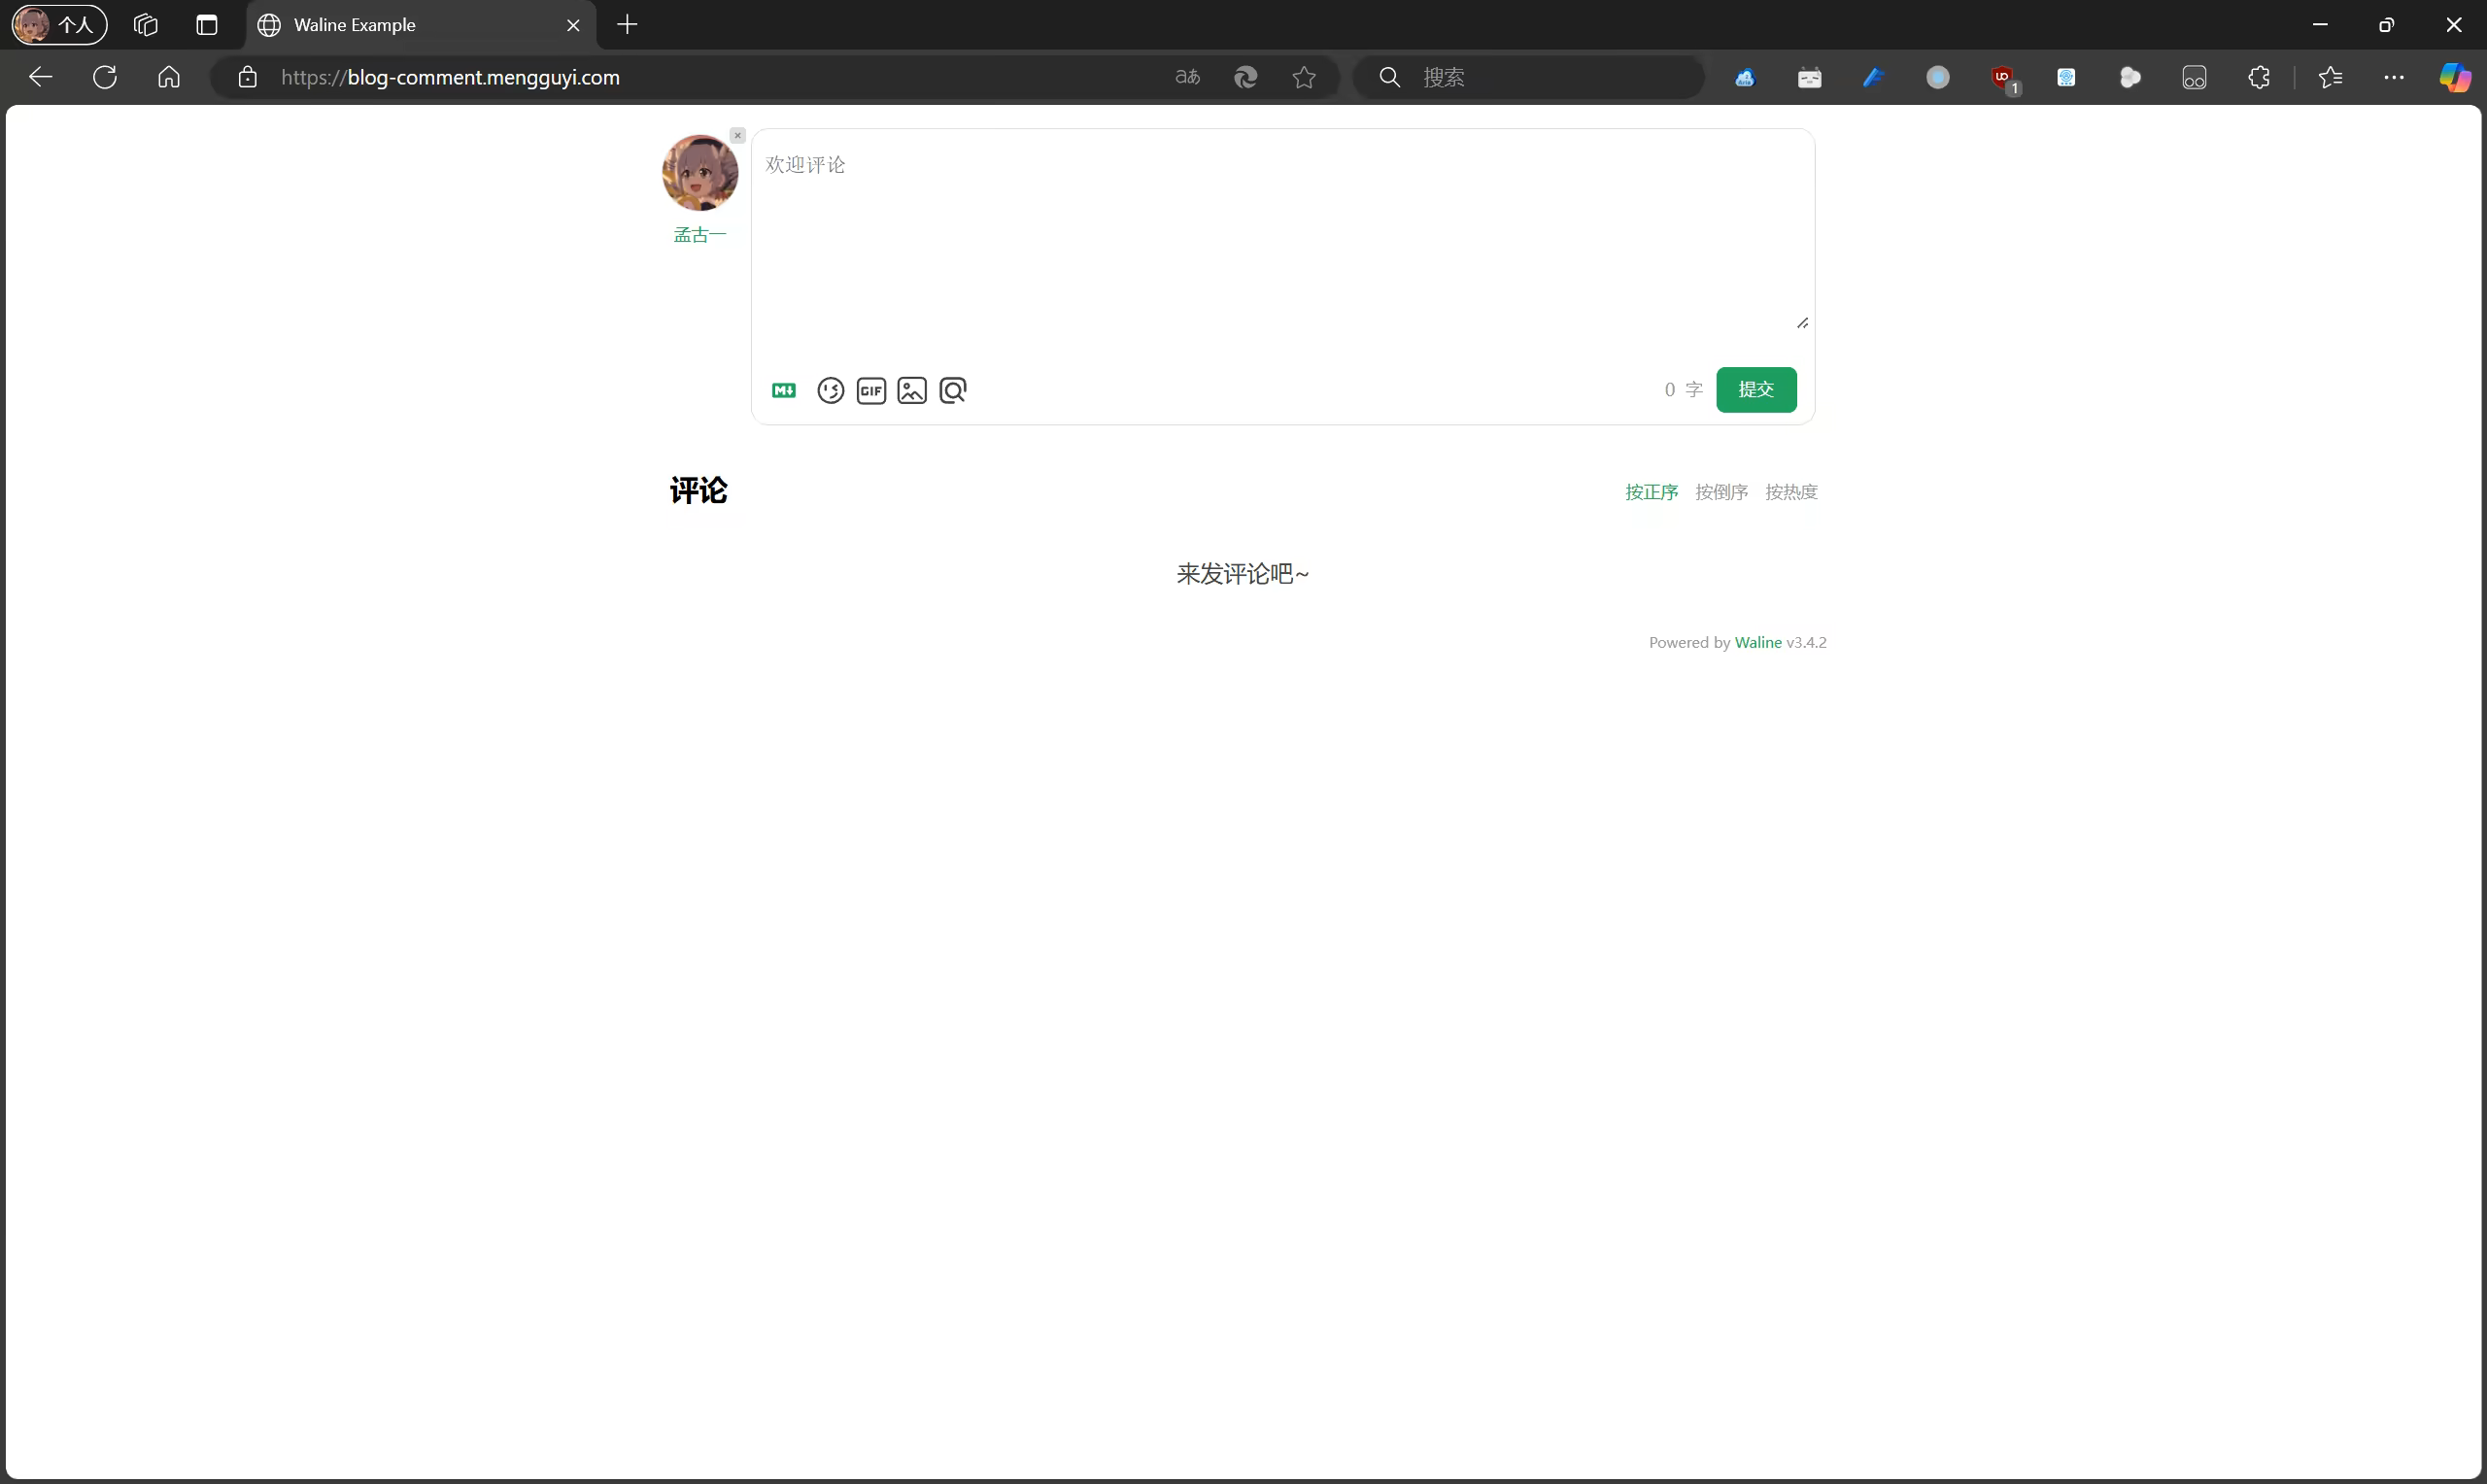Toggle the comment preview icon
The width and height of the screenshot is (2487, 1484).
coord(953,390)
